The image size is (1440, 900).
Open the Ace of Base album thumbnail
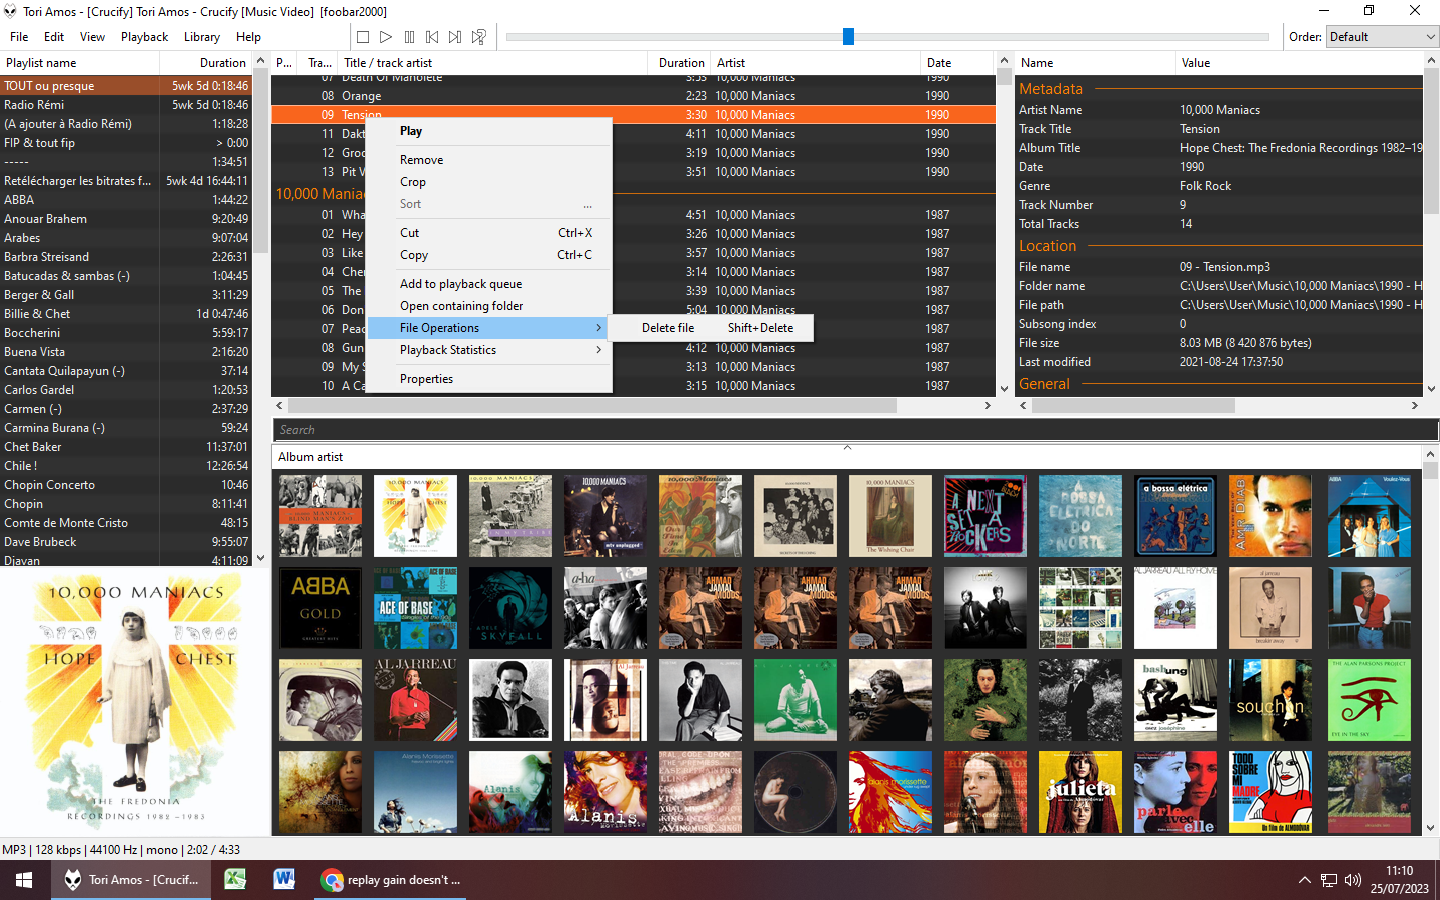(415, 608)
